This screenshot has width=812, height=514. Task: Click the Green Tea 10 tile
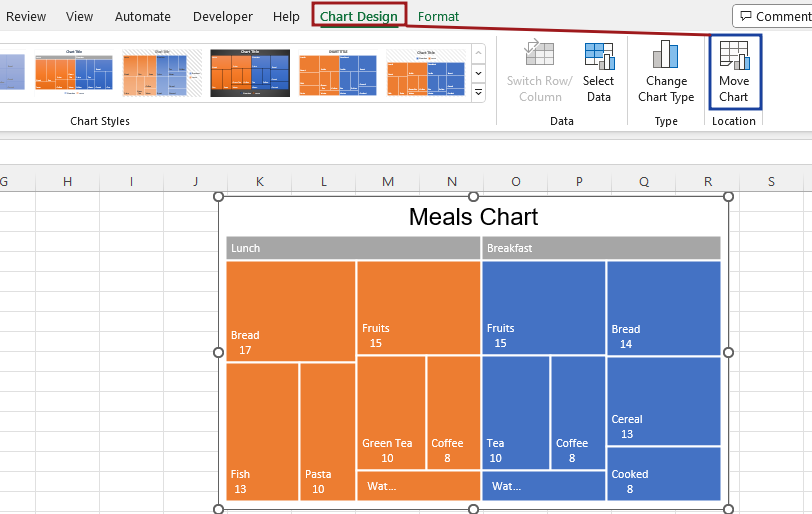[392, 413]
